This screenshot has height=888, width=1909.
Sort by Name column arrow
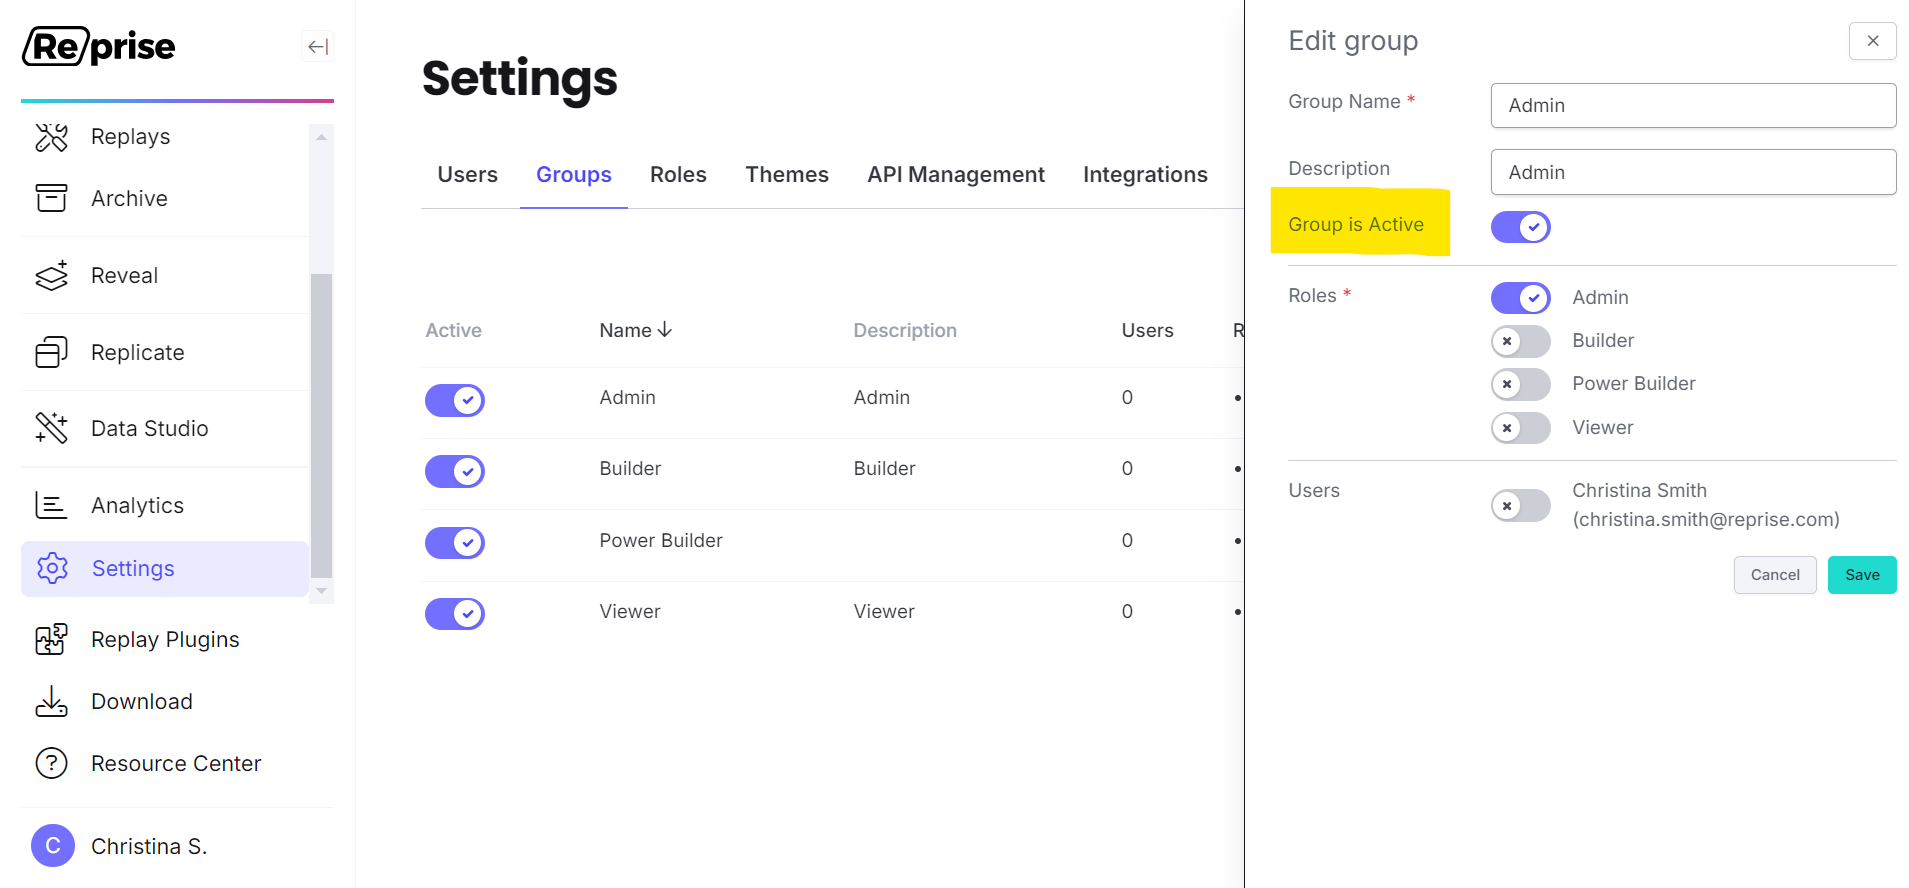point(665,330)
